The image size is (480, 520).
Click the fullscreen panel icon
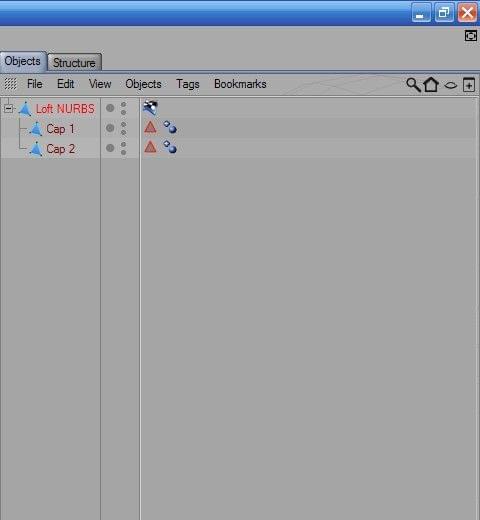(x=470, y=36)
